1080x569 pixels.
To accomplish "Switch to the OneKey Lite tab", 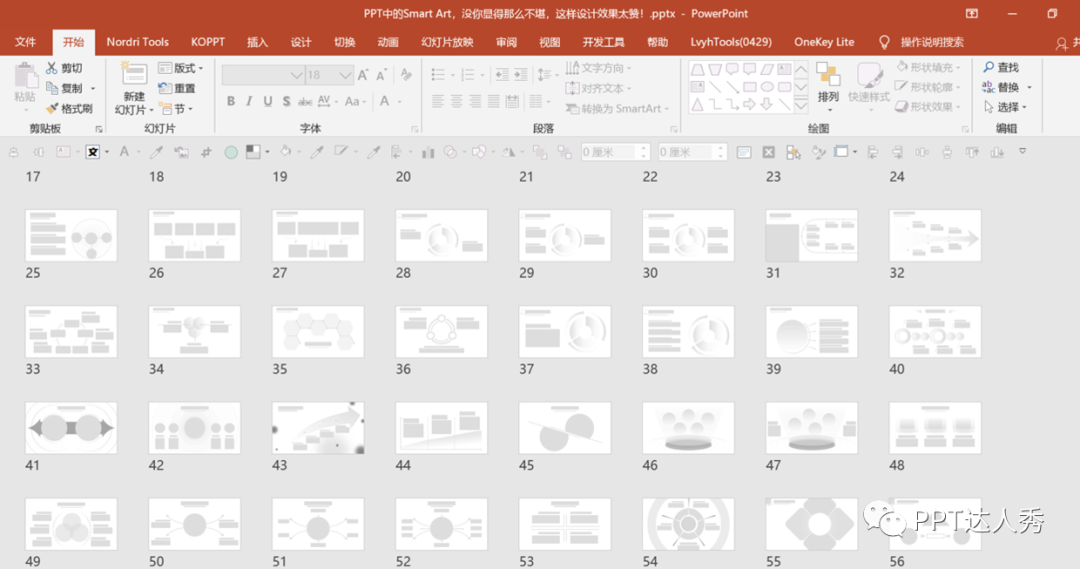I will click(824, 42).
